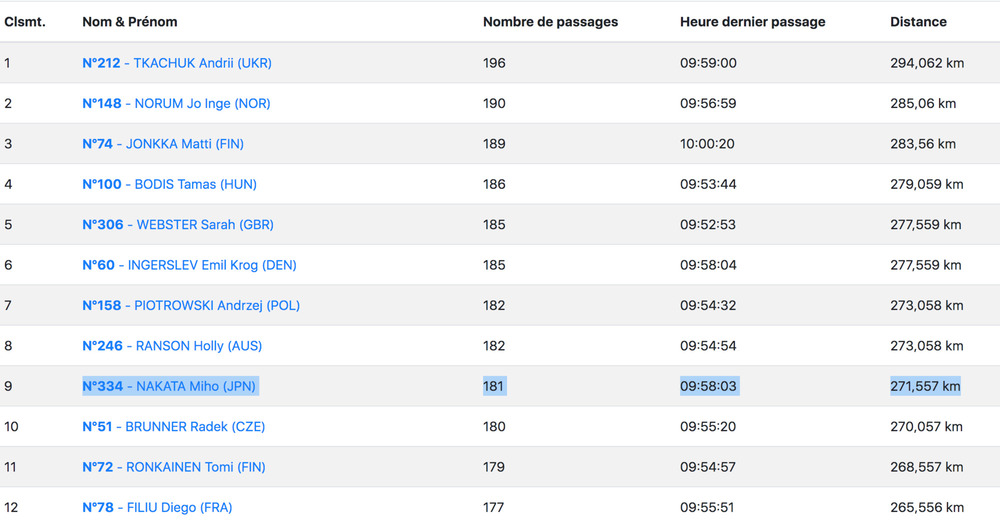Screen dimensions: 1000x526
Task: Open runner N°212 TKACHUK Andrii link
Action: click(x=177, y=63)
